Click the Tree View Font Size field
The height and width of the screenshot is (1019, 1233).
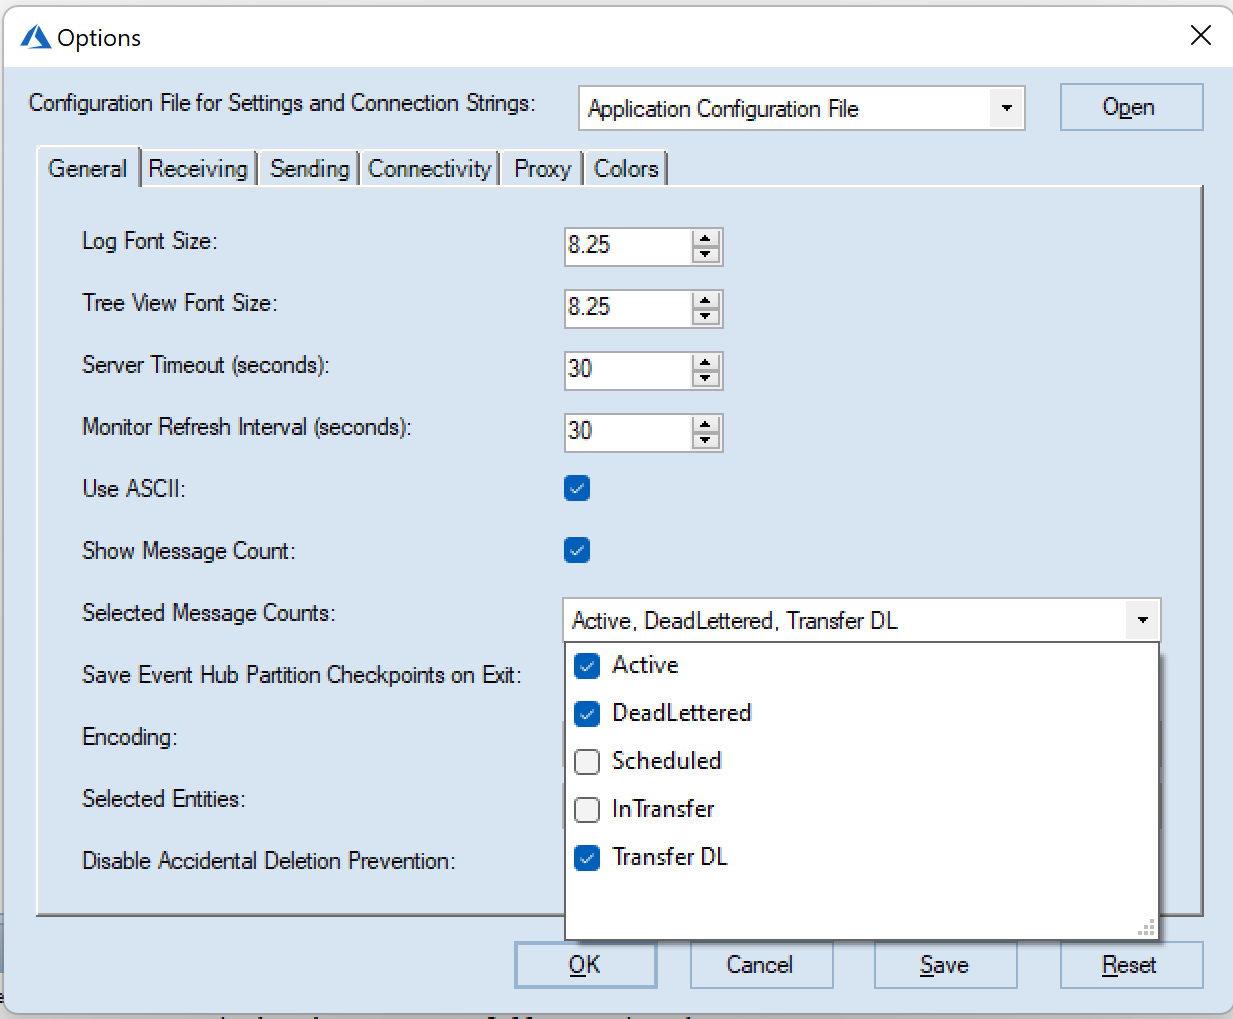(x=628, y=308)
